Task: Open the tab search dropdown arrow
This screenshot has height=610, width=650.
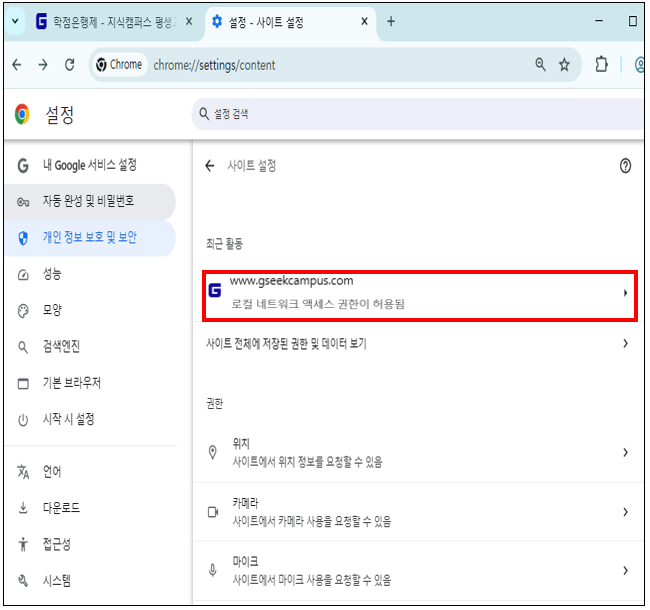Action: pyautogui.click(x=15, y=21)
